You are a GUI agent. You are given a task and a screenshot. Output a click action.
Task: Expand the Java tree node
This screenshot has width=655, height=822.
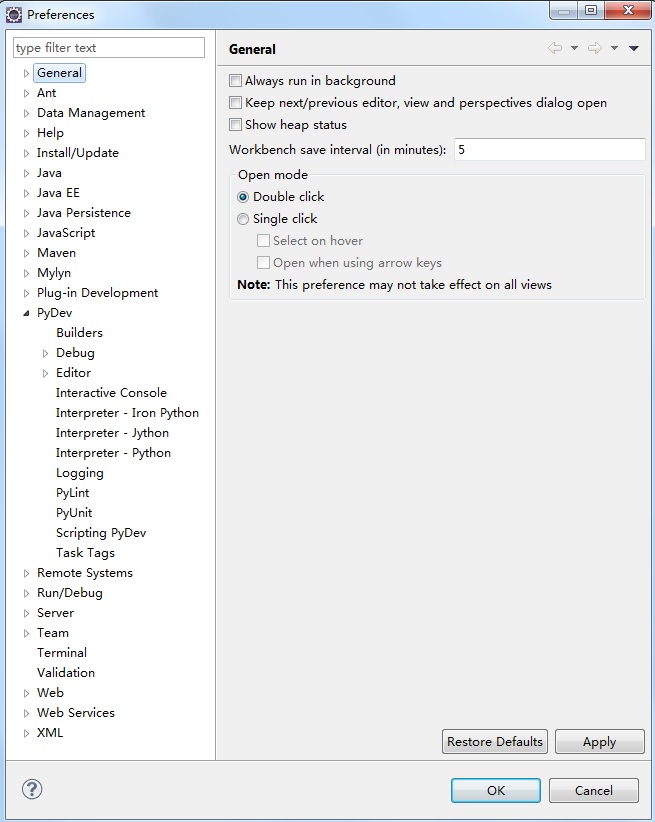(x=26, y=173)
